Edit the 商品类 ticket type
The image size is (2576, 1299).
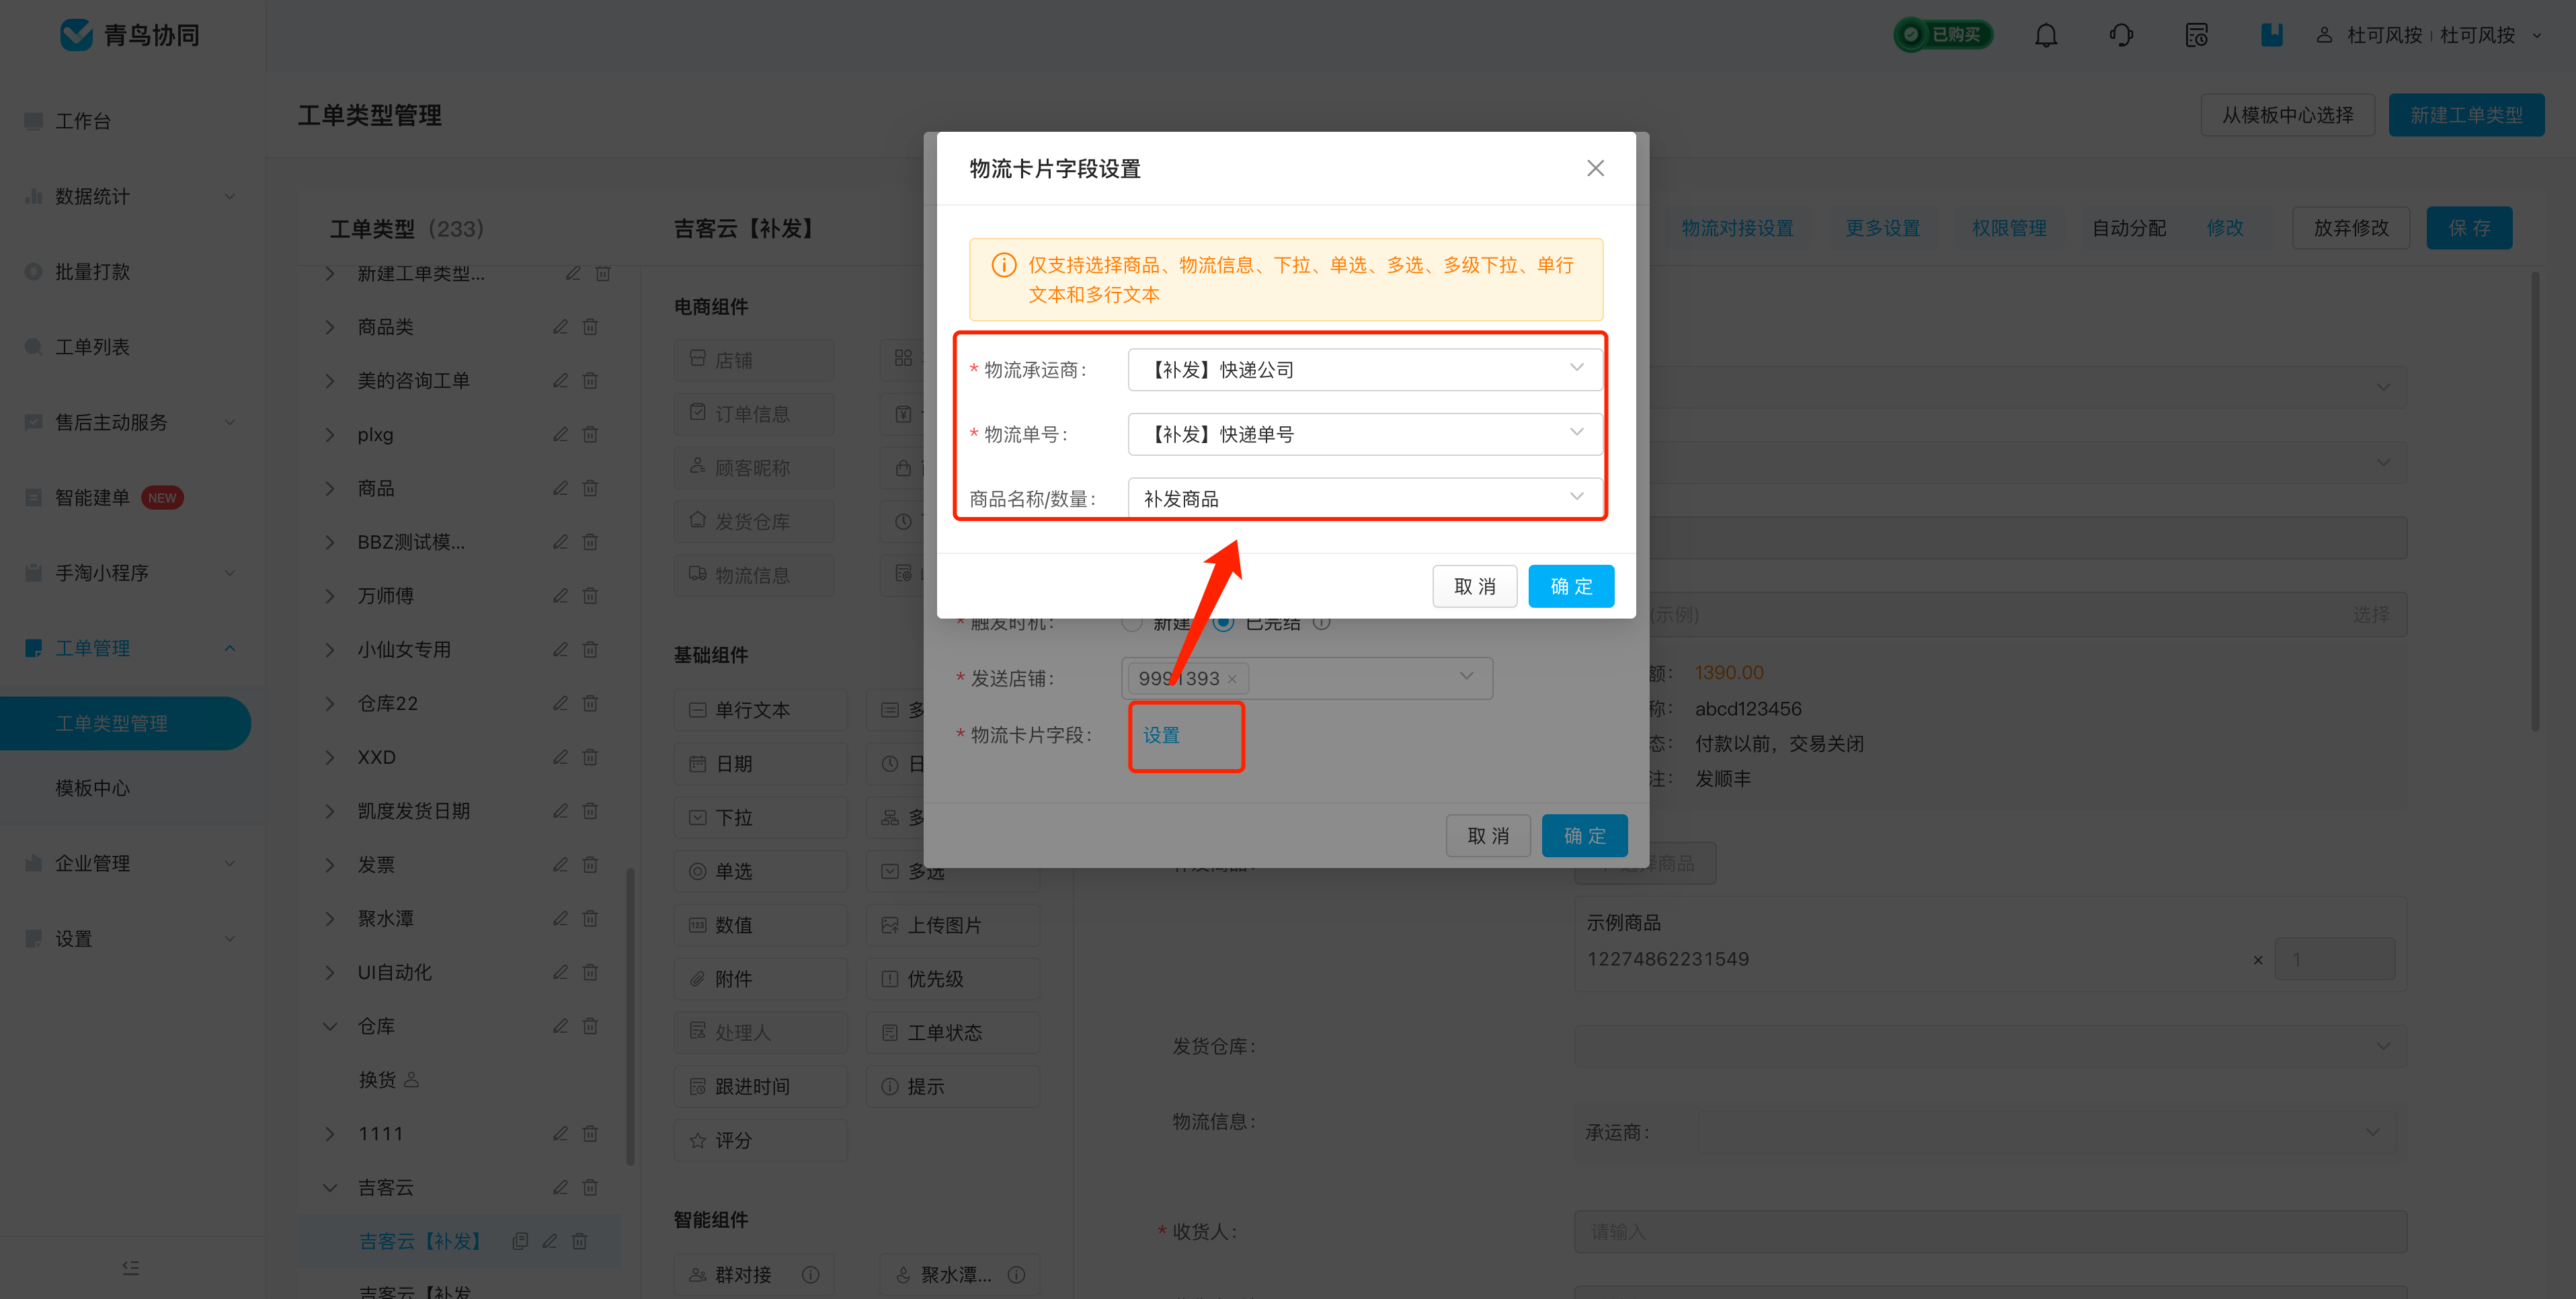561,327
